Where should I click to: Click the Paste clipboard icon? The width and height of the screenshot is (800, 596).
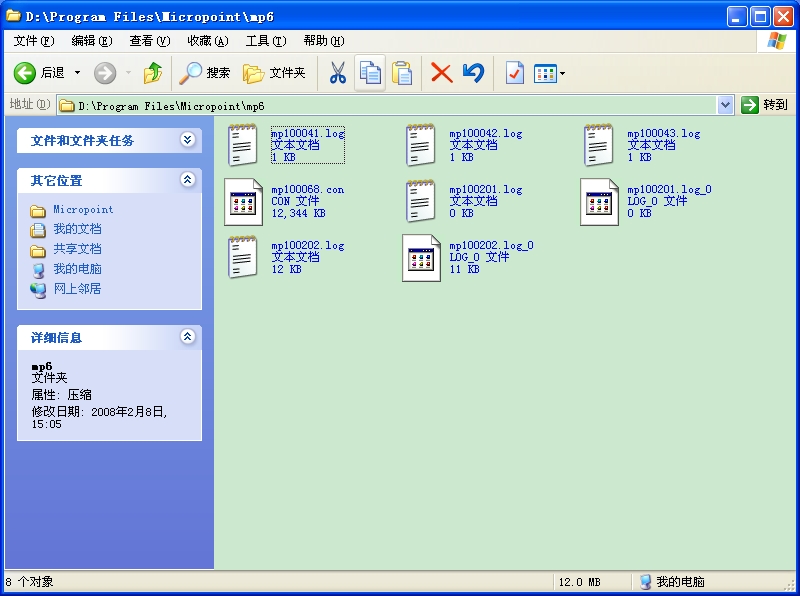(x=402, y=73)
